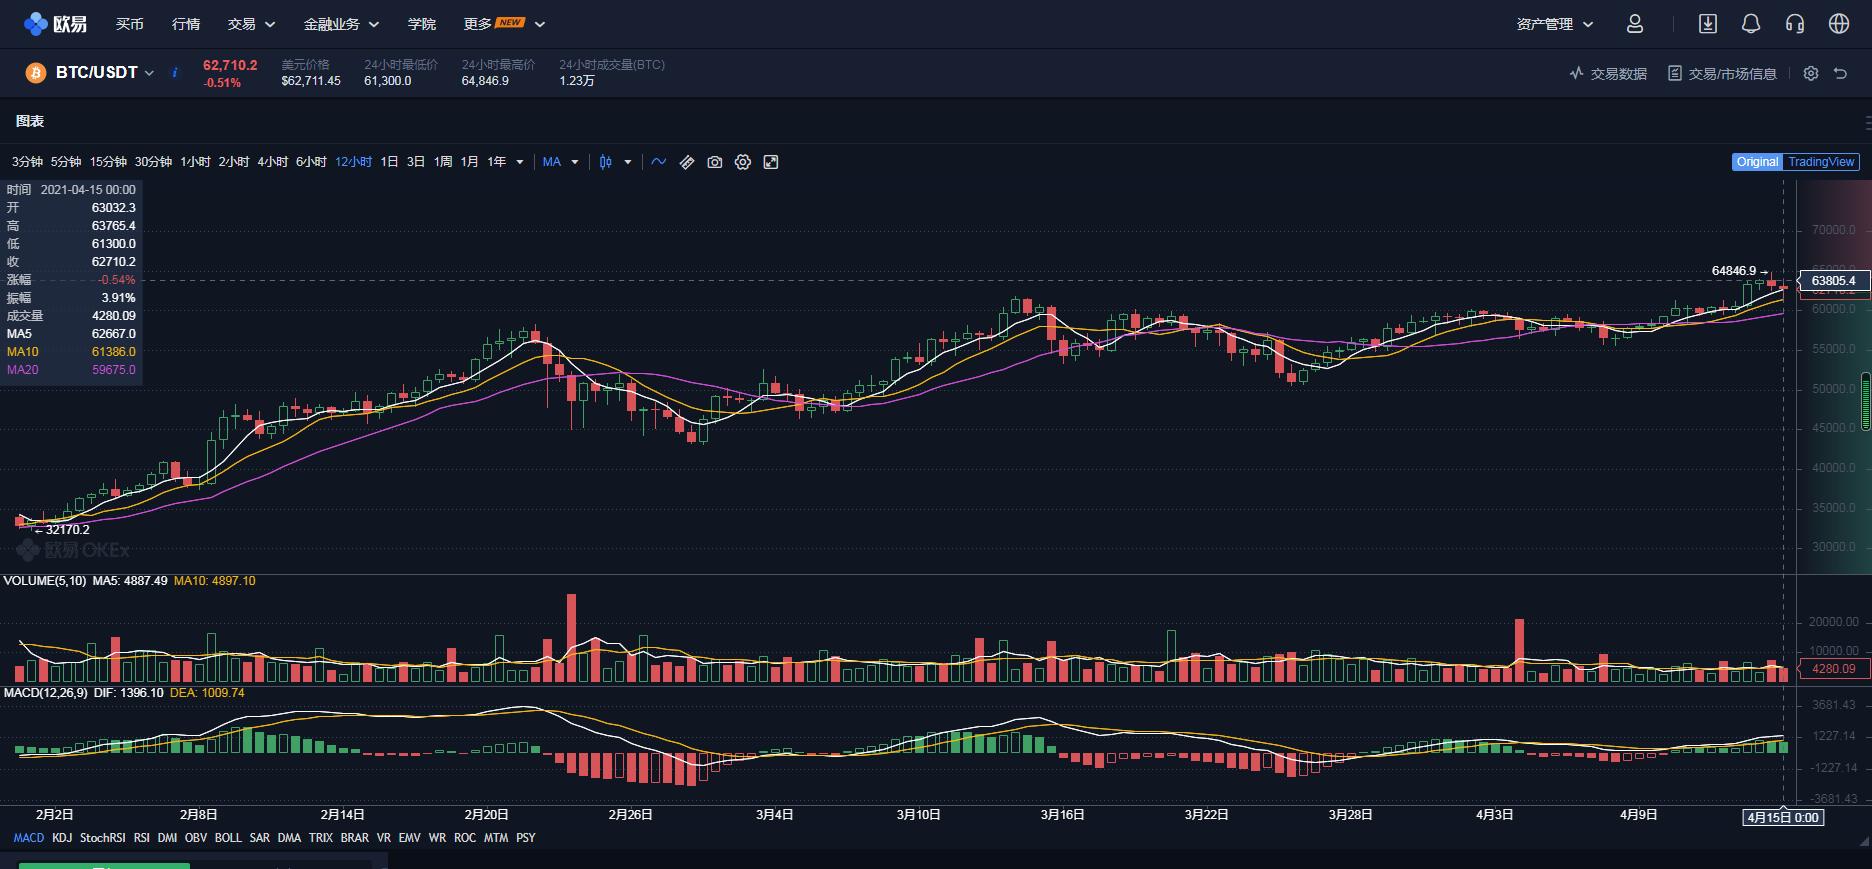Viewport: 1872px width, 869px height.
Task: Select the 1日 interval
Action: click(389, 162)
